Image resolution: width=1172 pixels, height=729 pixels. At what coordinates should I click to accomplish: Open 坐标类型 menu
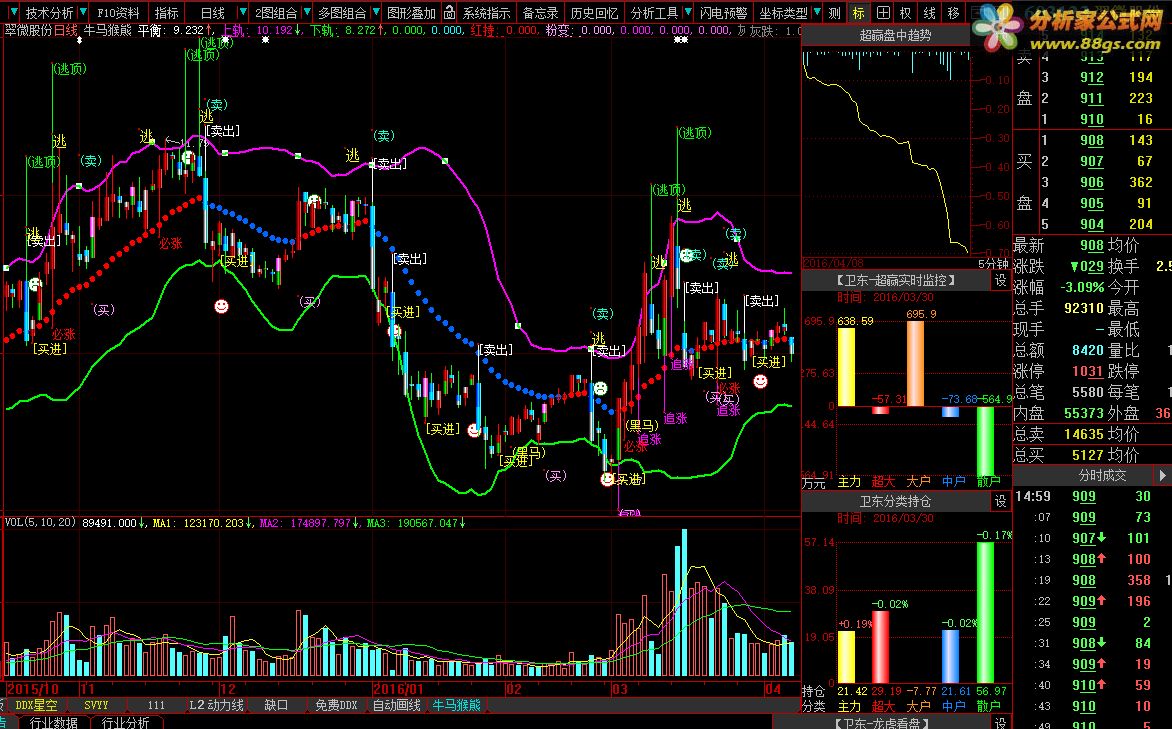[783, 13]
